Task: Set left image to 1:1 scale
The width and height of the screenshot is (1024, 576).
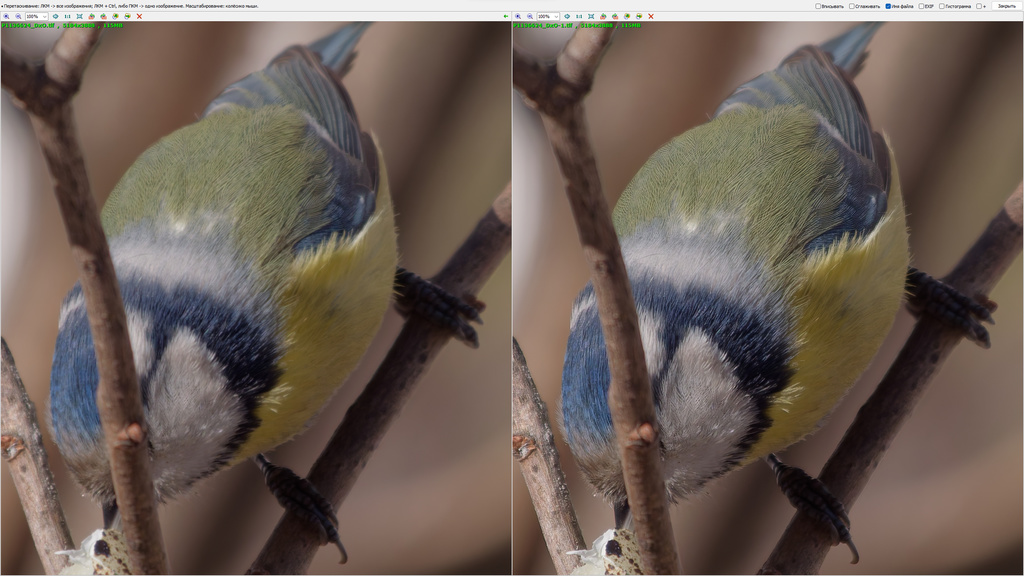Action: click(67, 16)
